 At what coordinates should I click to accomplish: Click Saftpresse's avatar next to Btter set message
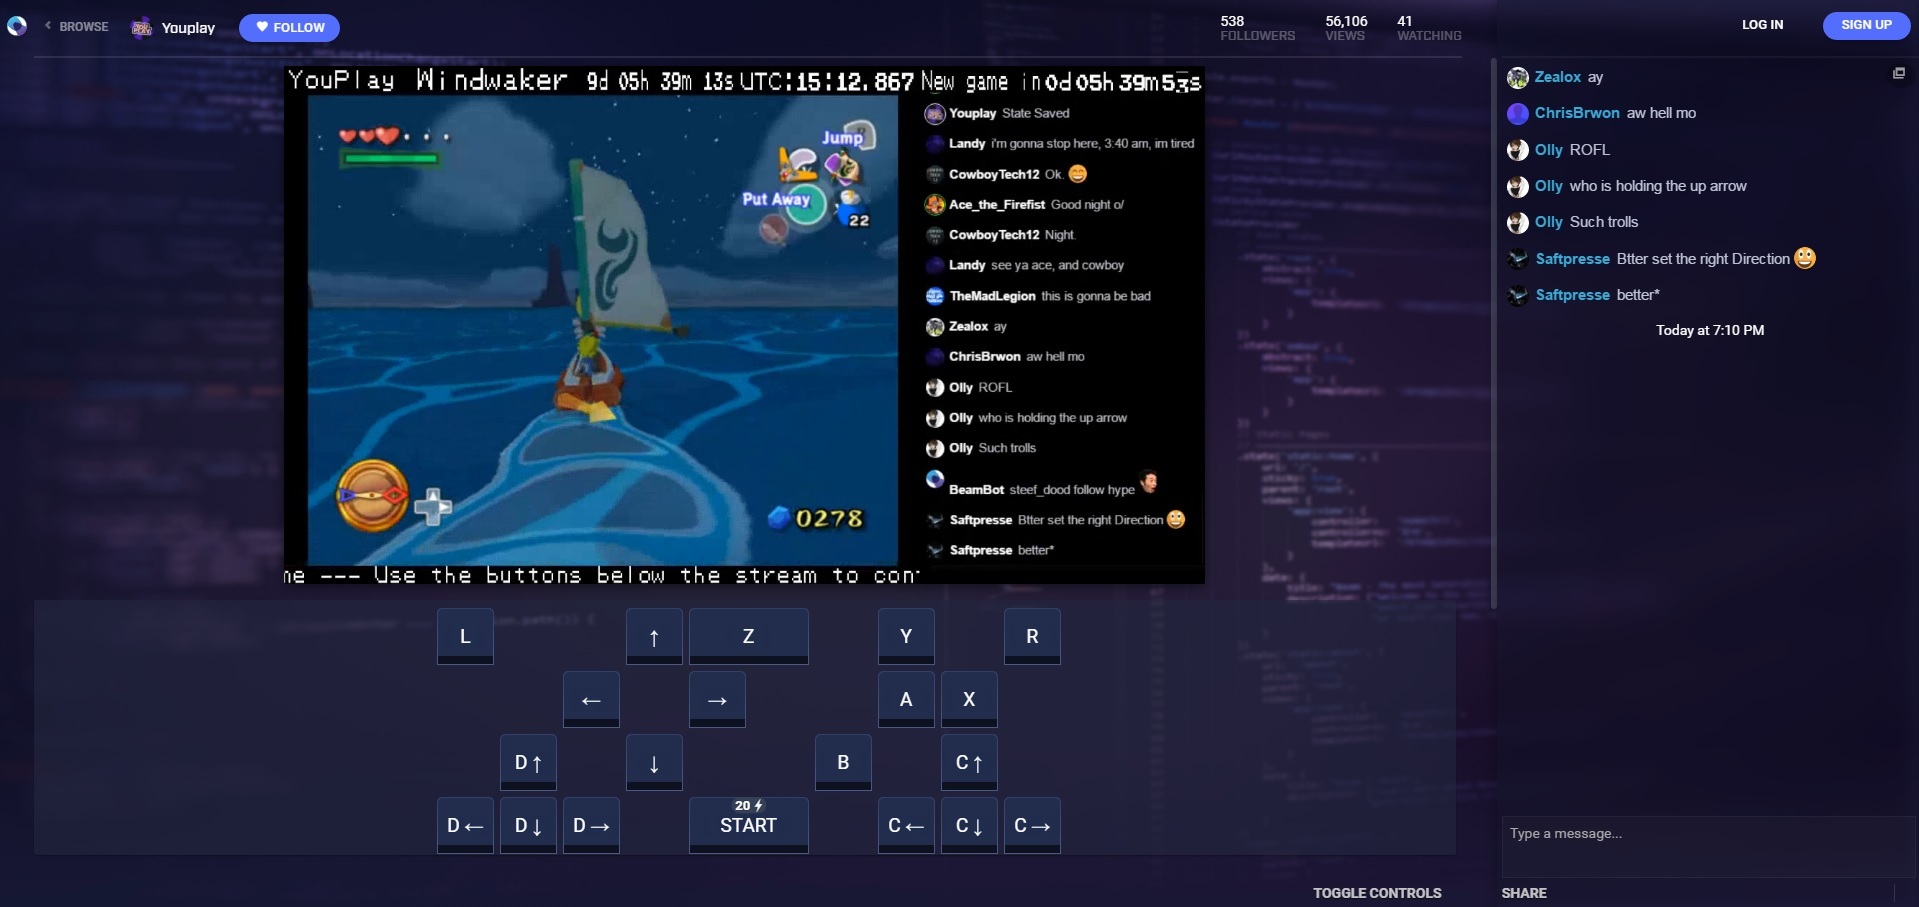coord(1517,259)
